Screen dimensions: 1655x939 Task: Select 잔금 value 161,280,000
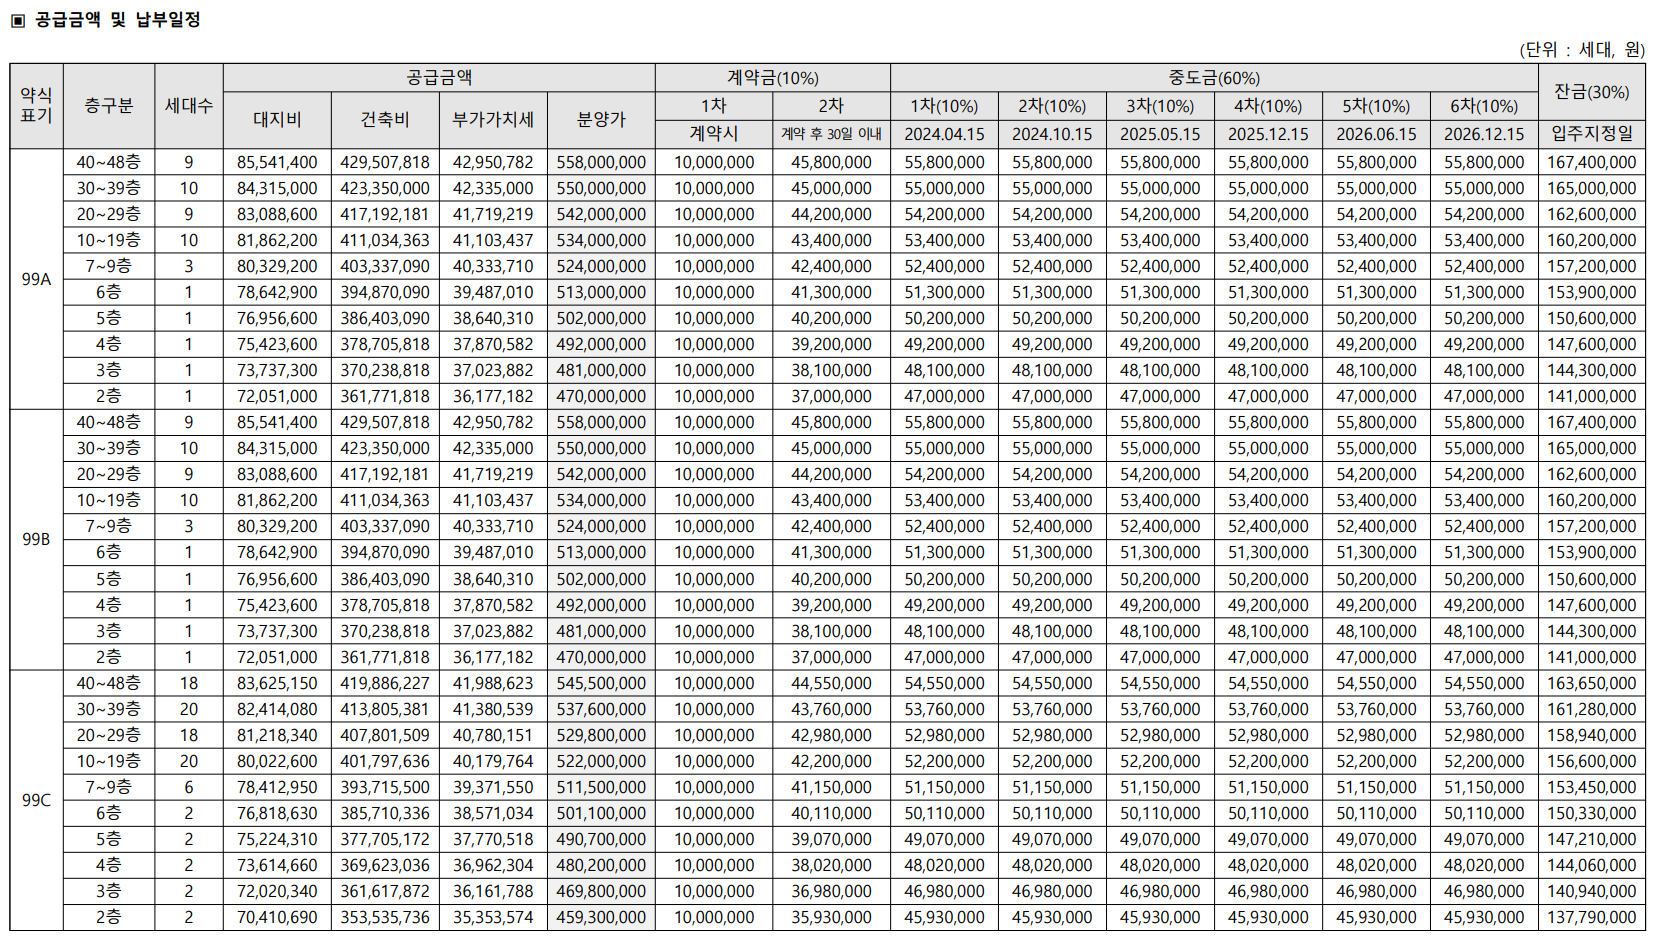pyautogui.click(x=1592, y=709)
